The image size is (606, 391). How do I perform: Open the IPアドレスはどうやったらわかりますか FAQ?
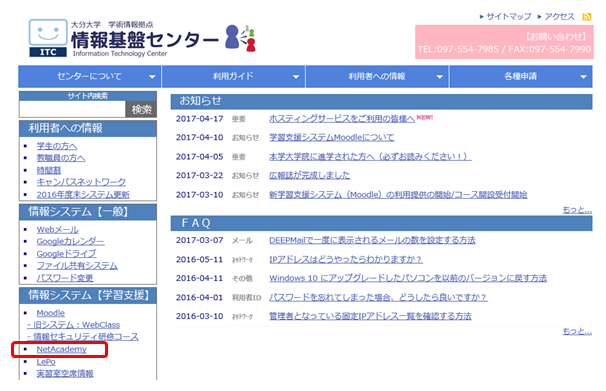346,259
